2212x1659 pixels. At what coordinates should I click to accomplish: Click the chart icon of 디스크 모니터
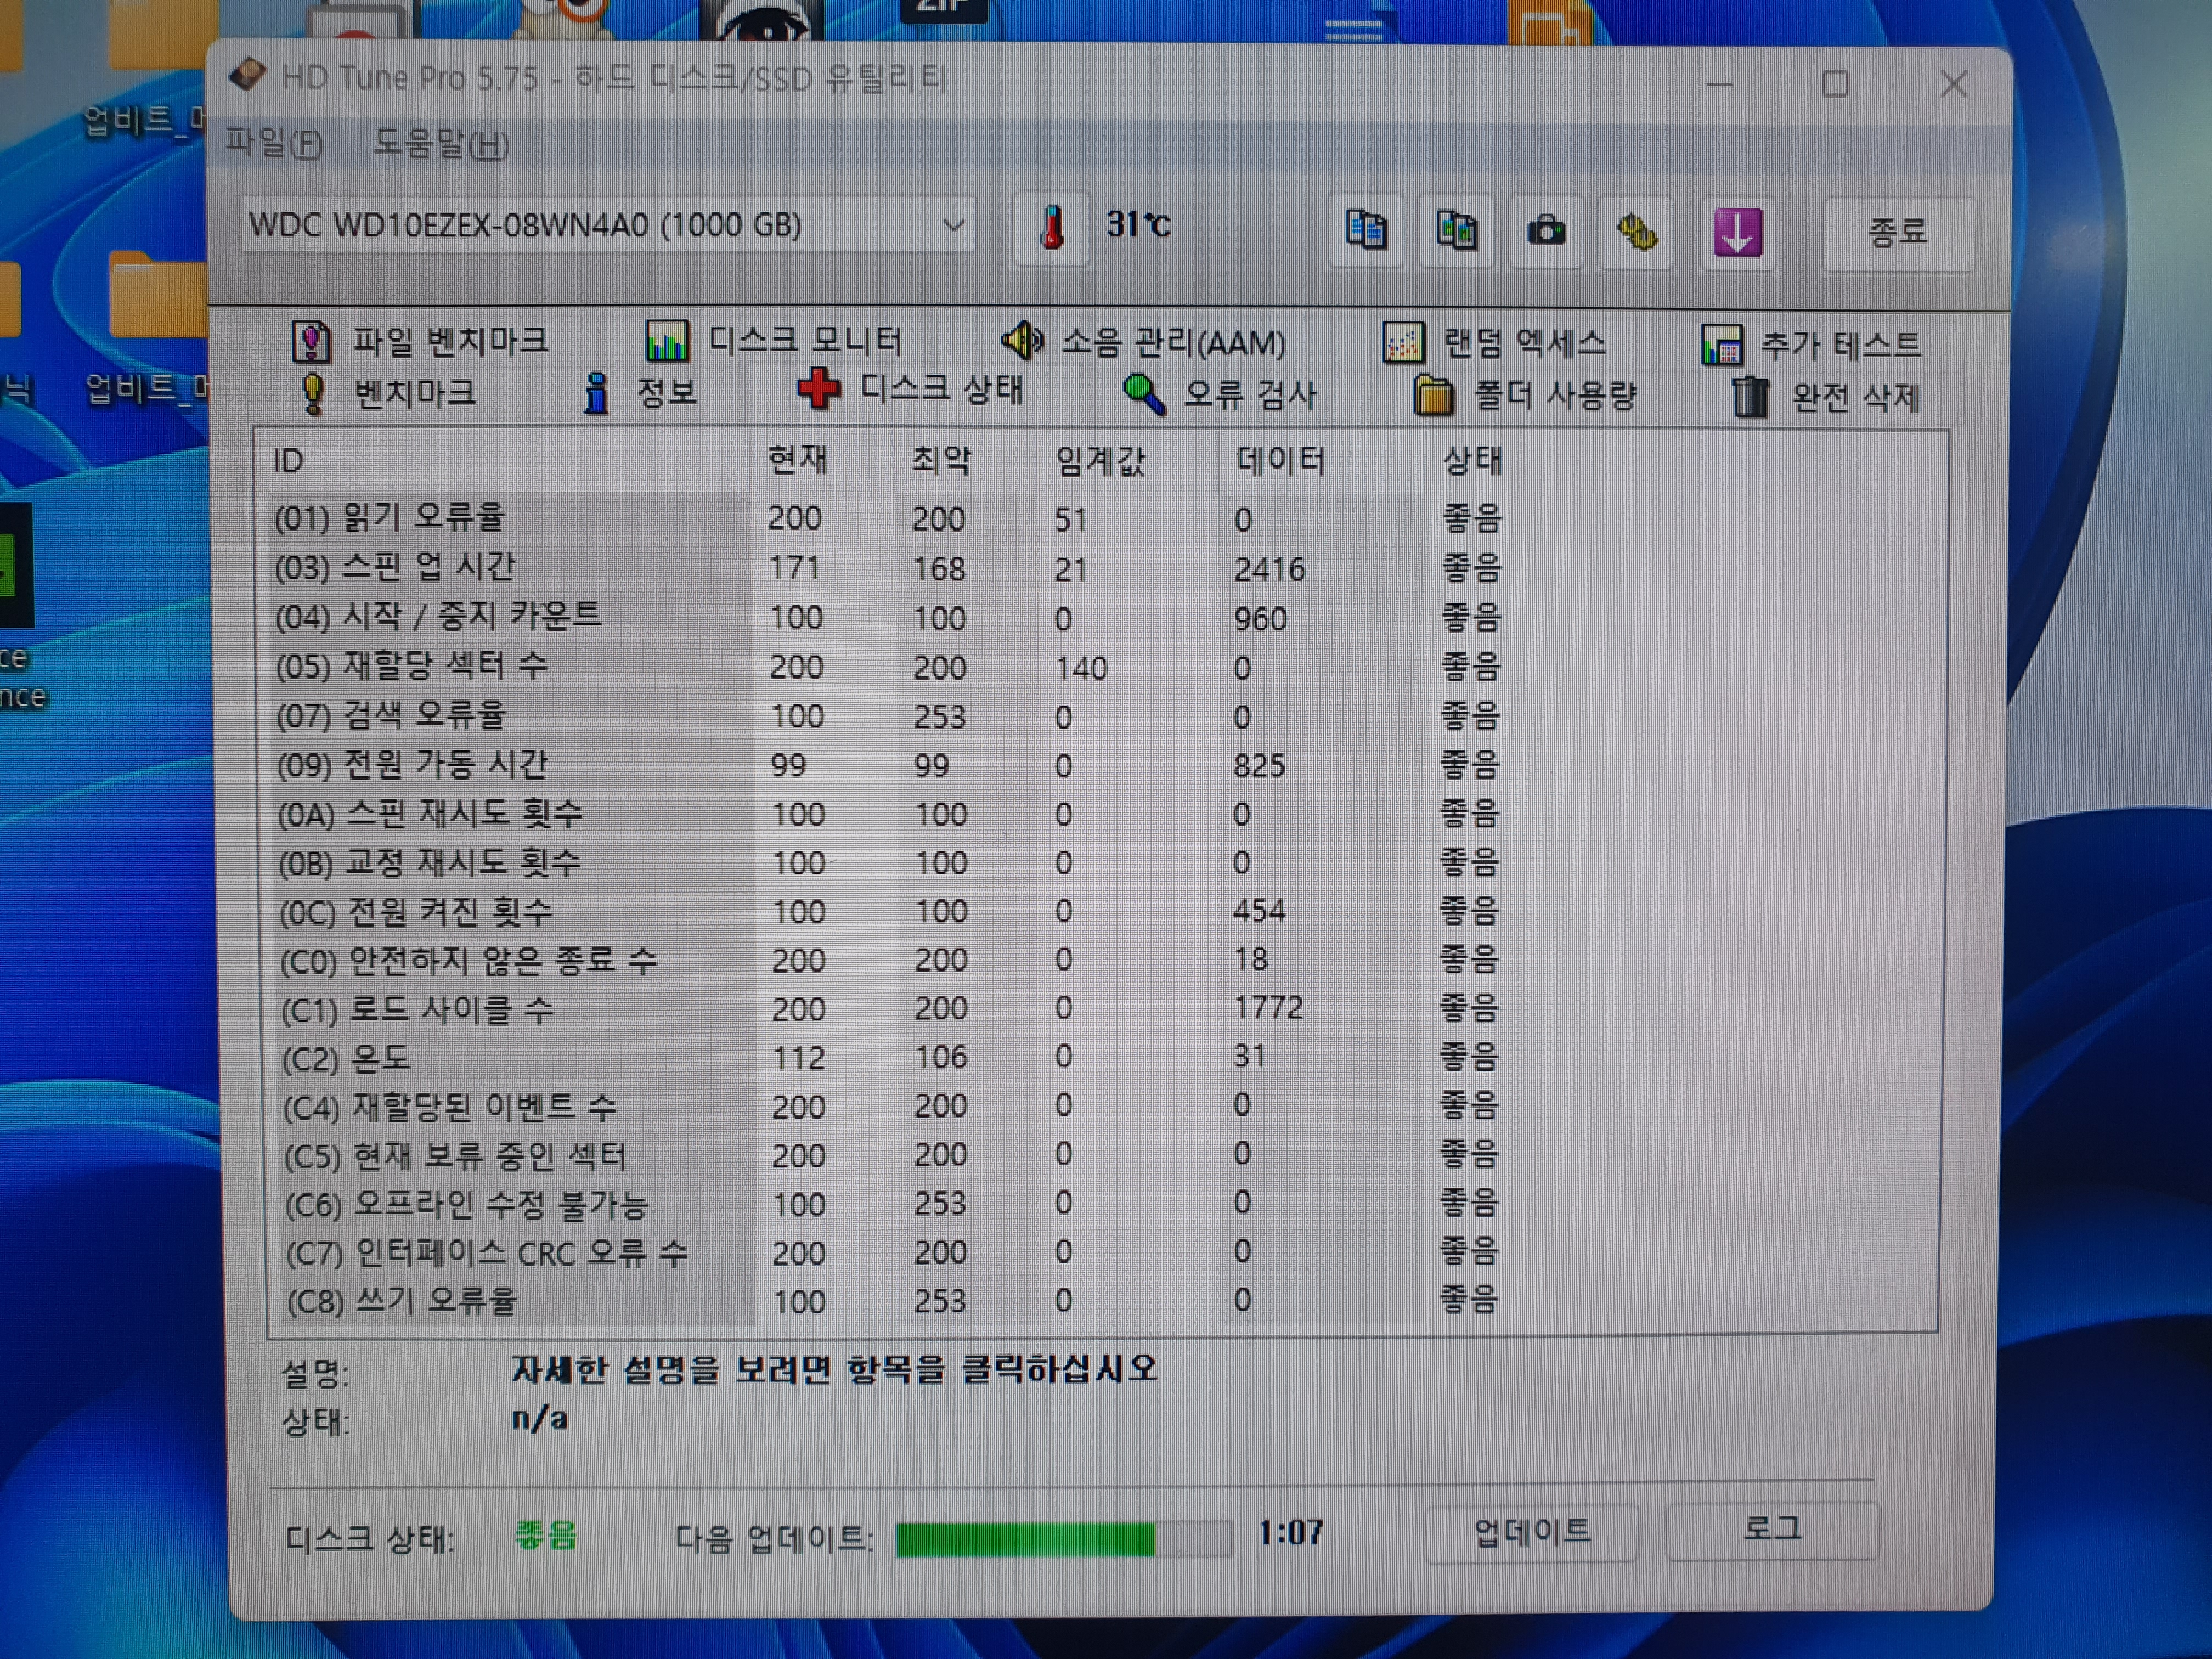click(667, 341)
